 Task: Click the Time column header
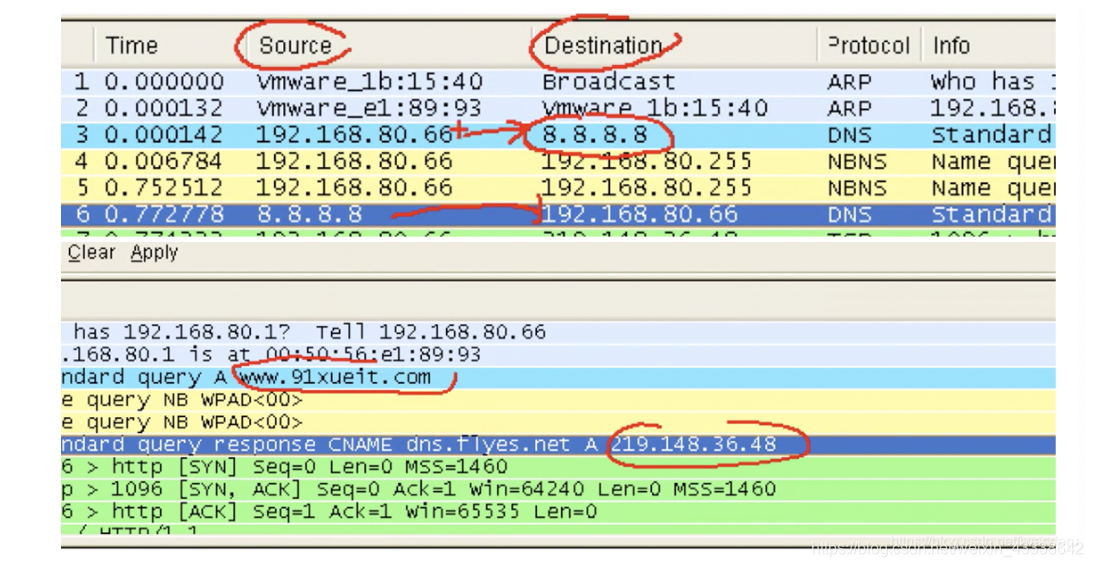132,46
